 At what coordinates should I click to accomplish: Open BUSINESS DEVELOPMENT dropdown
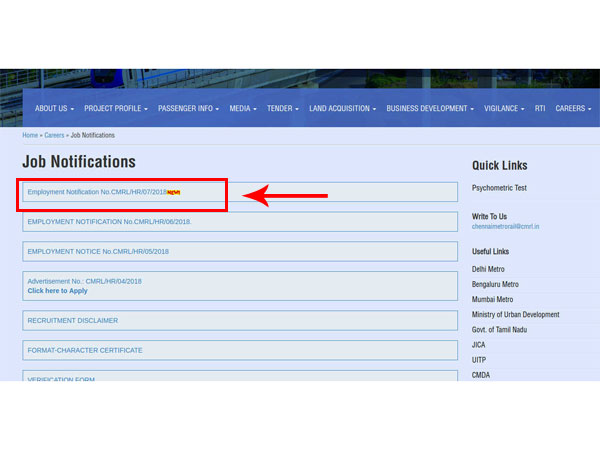tap(430, 109)
